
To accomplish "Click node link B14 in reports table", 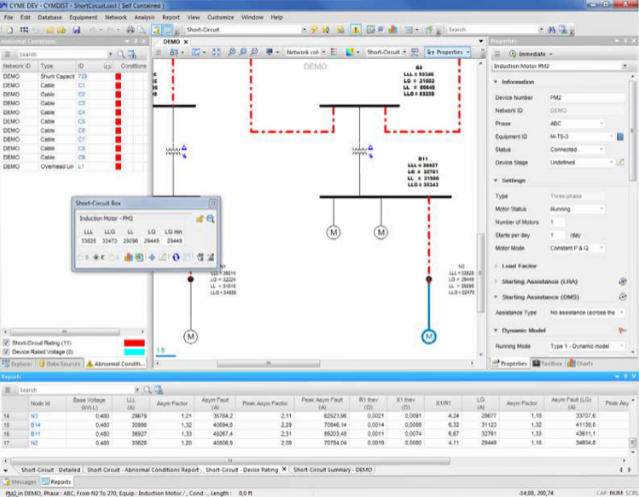I will tap(35, 425).
